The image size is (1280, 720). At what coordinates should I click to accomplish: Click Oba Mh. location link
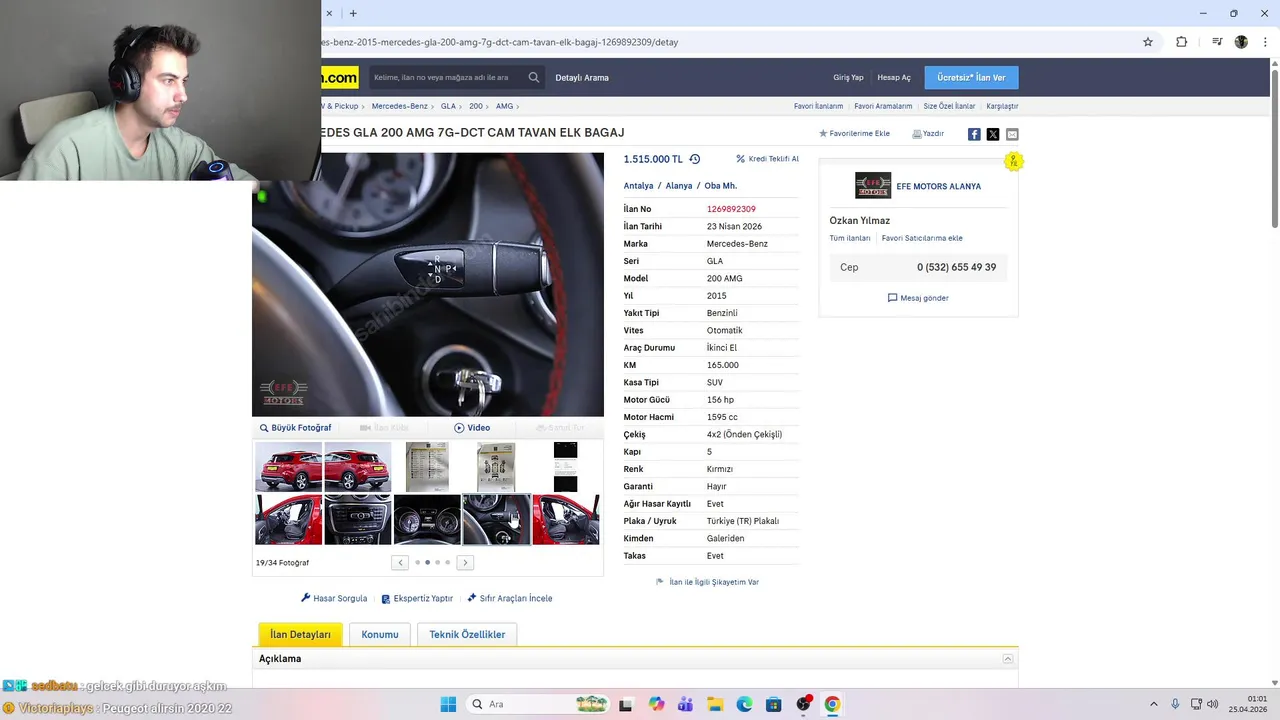(x=720, y=186)
